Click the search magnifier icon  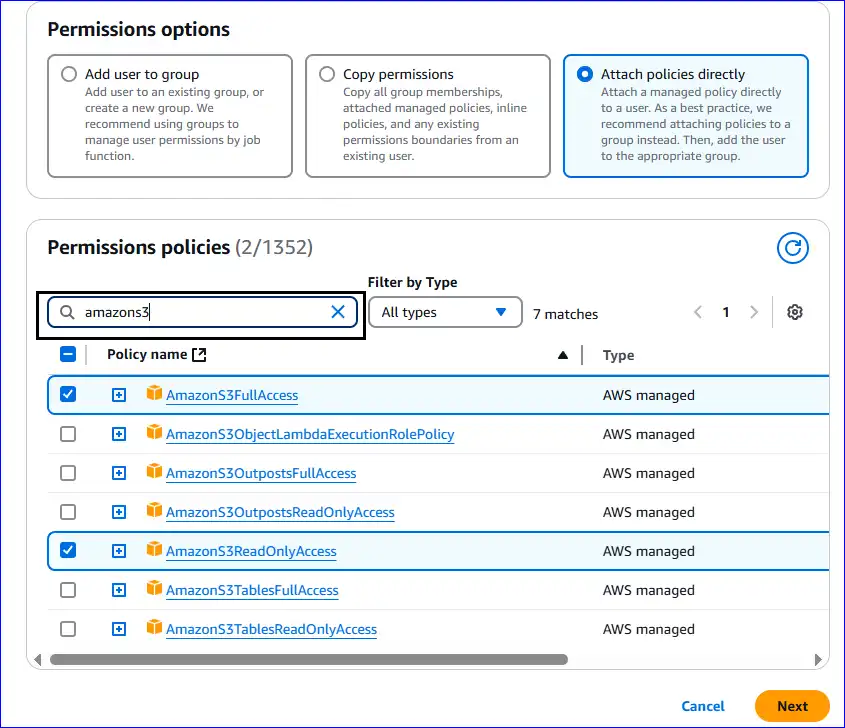tap(66, 312)
